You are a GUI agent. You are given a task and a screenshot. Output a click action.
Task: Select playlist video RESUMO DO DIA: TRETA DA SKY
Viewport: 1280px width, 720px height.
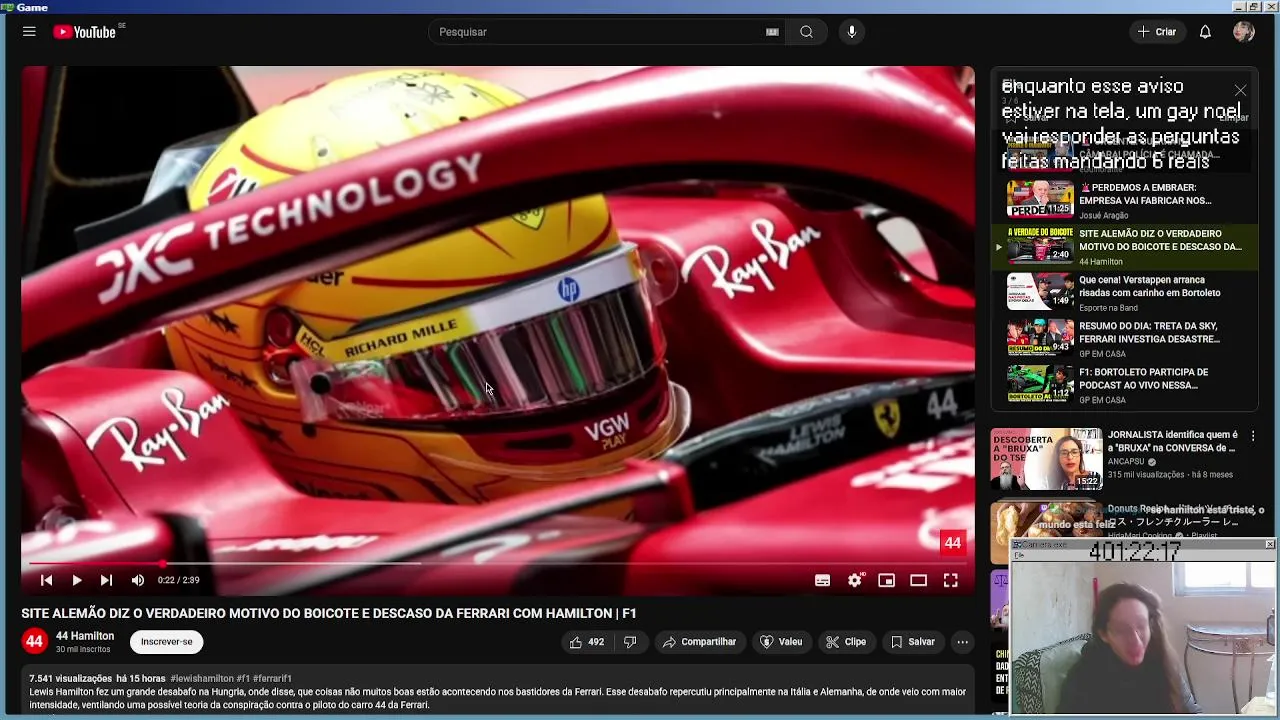click(x=1124, y=339)
